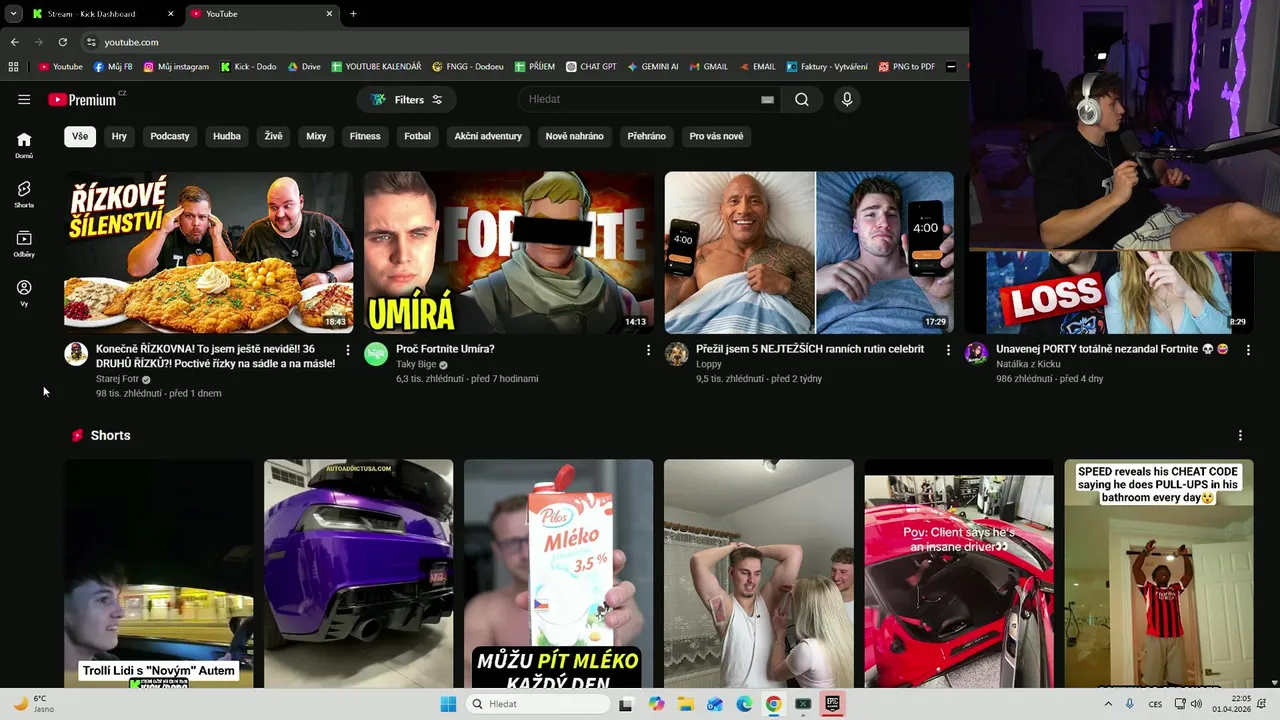Open more options for Proč Fortnite Umírá
This screenshot has height=720, width=1280.
click(x=648, y=350)
